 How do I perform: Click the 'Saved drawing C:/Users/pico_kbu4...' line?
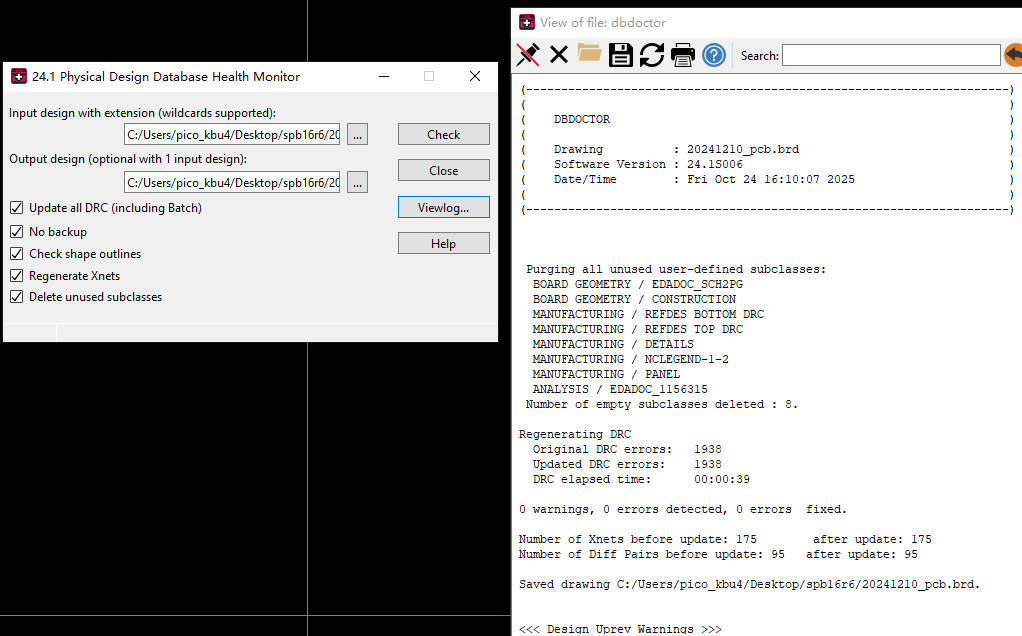(x=750, y=584)
